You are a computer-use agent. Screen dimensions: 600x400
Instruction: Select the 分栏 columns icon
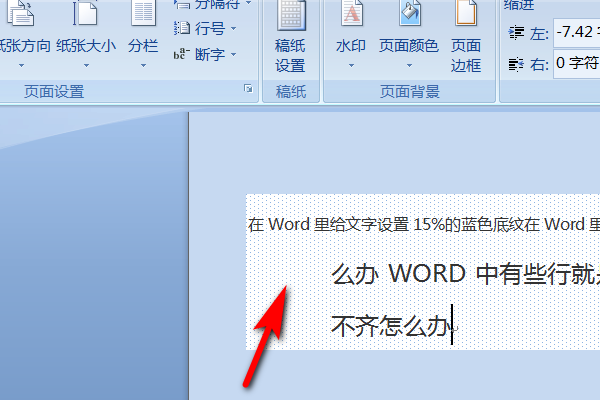(x=143, y=13)
